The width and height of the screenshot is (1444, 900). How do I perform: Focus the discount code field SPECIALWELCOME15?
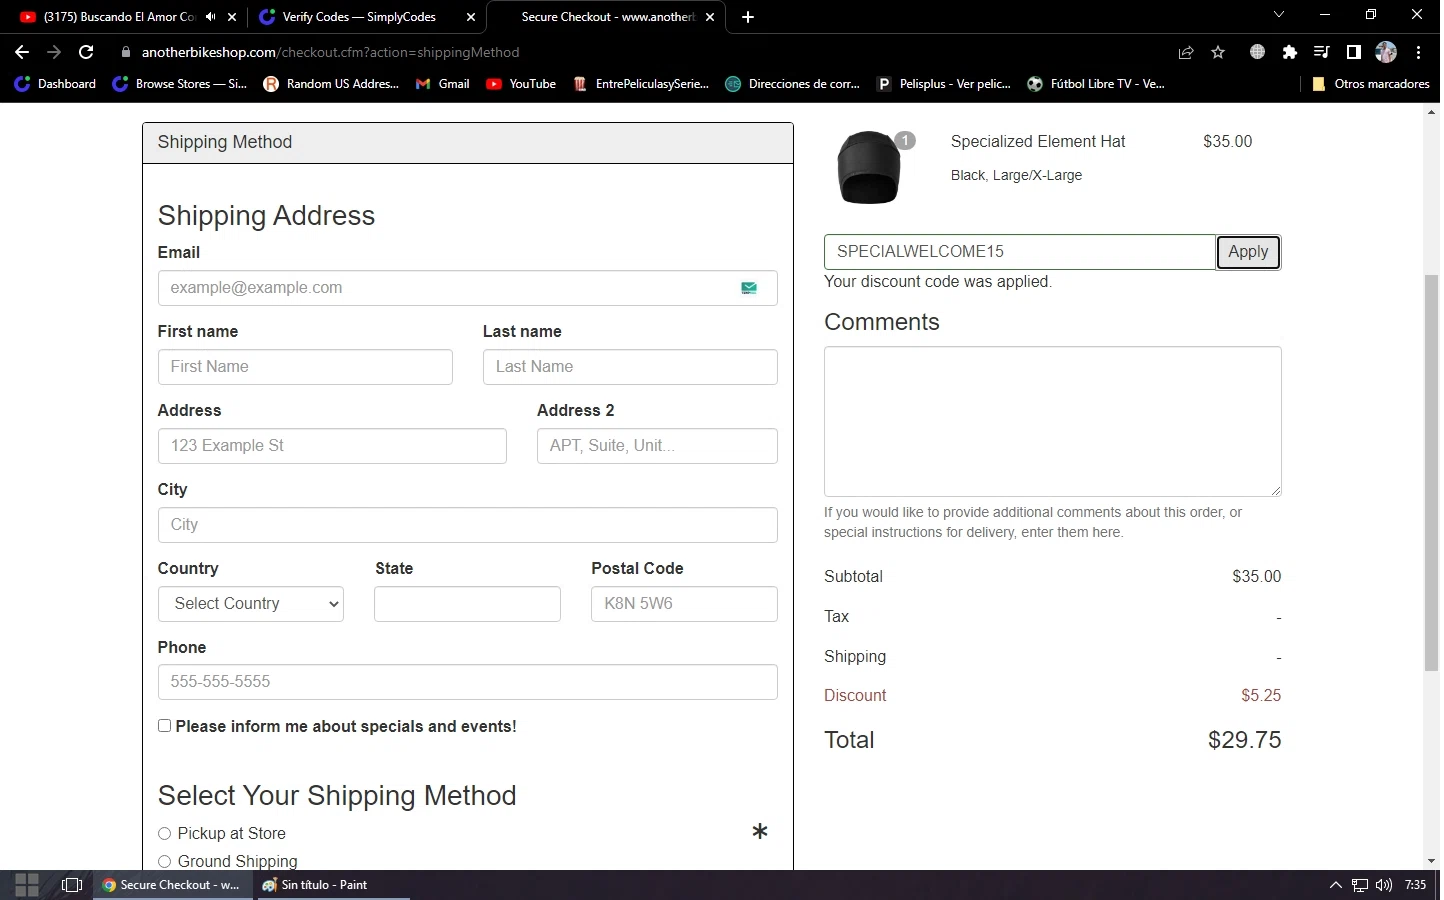(x=1019, y=252)
